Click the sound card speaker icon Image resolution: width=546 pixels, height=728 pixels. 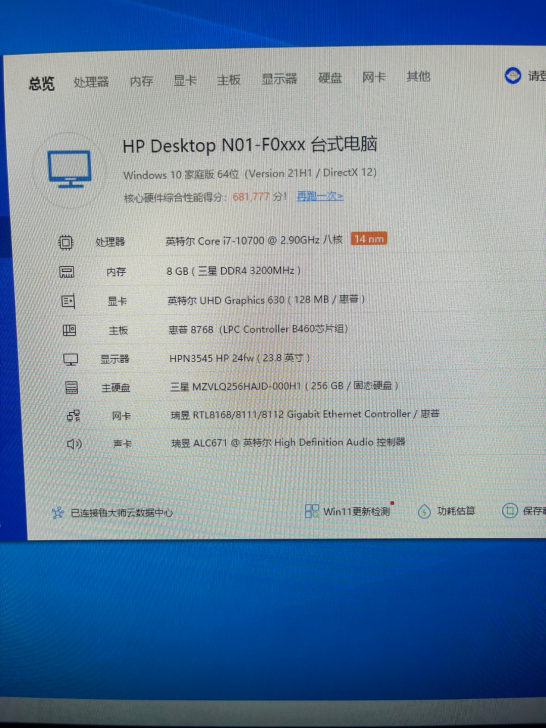74,444
